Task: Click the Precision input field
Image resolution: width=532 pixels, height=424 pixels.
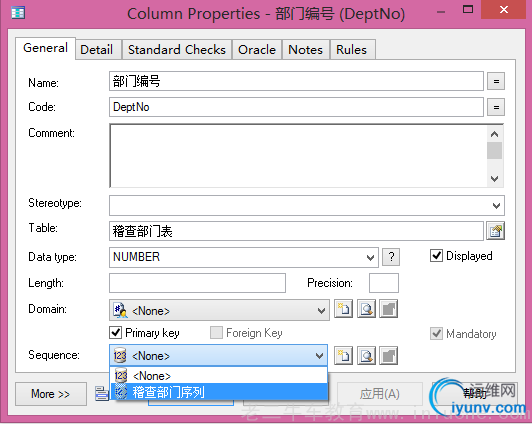Action: click(384, 283)
